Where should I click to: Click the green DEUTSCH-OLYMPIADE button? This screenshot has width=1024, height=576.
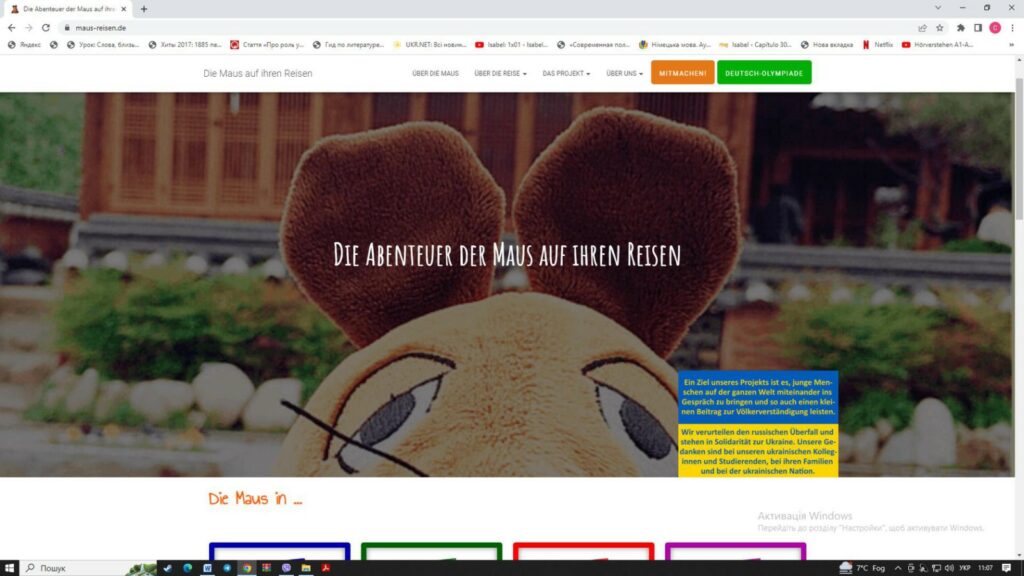(764, 73)
